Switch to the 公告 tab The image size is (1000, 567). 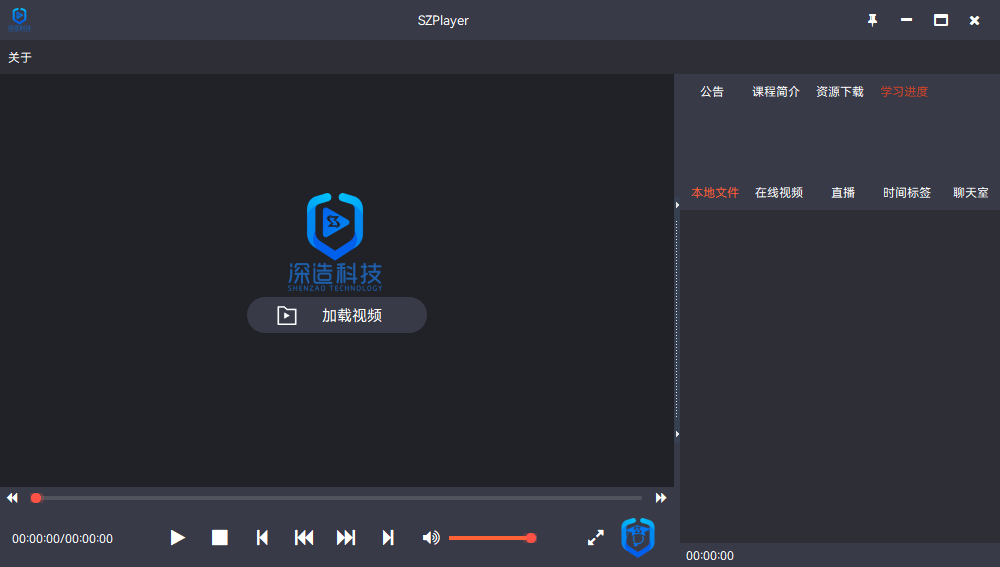[712, 91]
